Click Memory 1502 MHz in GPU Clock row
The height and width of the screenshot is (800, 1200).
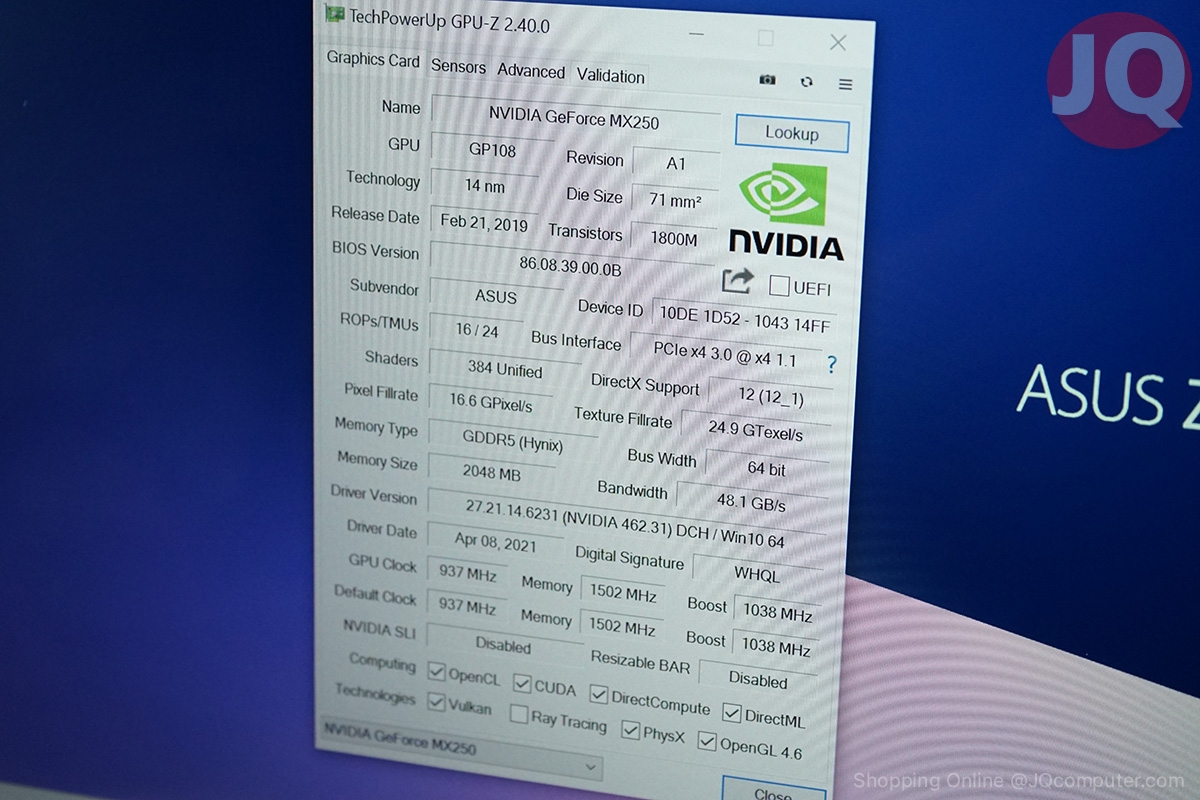click(x=622, y=593)
